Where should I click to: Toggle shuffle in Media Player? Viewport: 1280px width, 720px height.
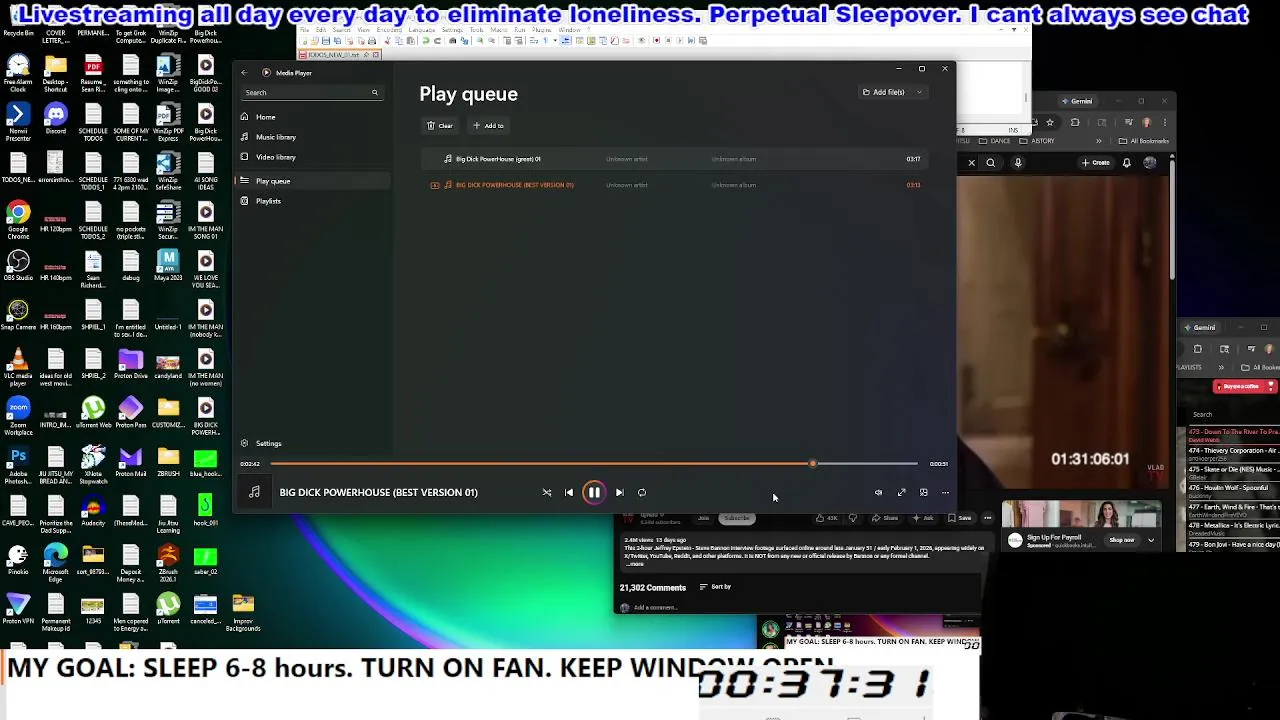pos(547,492)
